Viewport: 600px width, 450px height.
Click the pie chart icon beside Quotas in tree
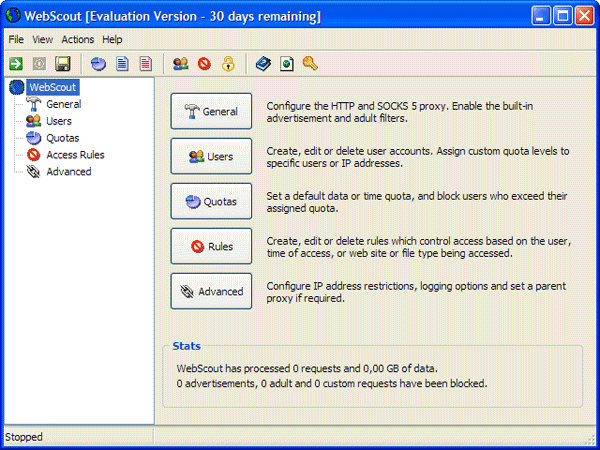tap(34, 138)
